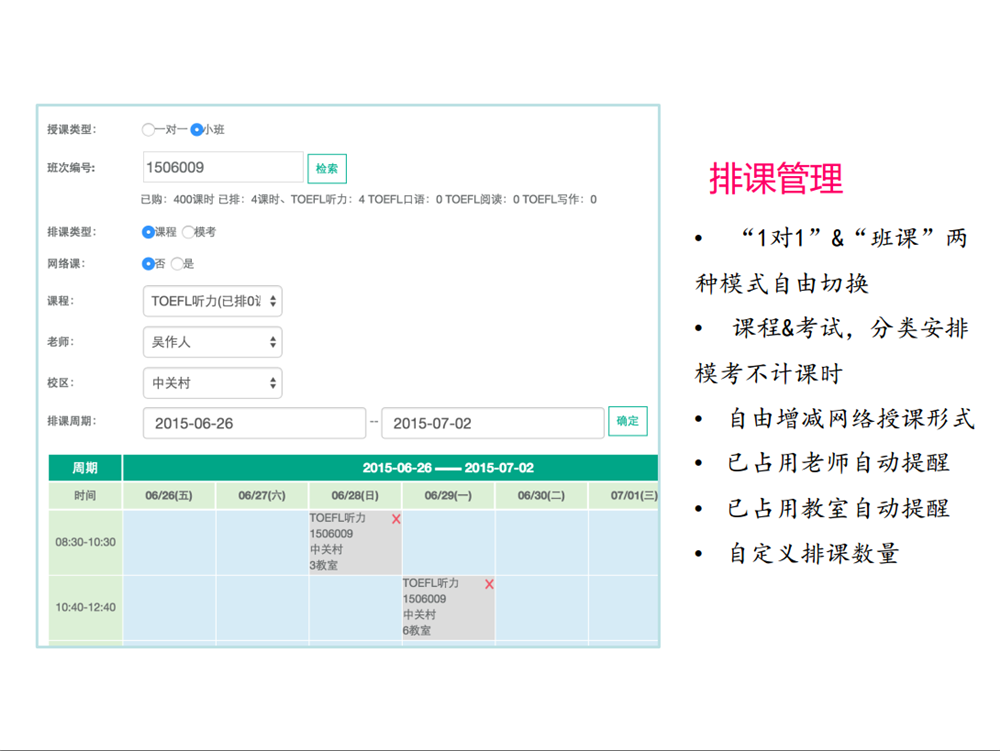Click the 确定 confirm button
This screenshot has width=1000, height=751.
[628, 421]
